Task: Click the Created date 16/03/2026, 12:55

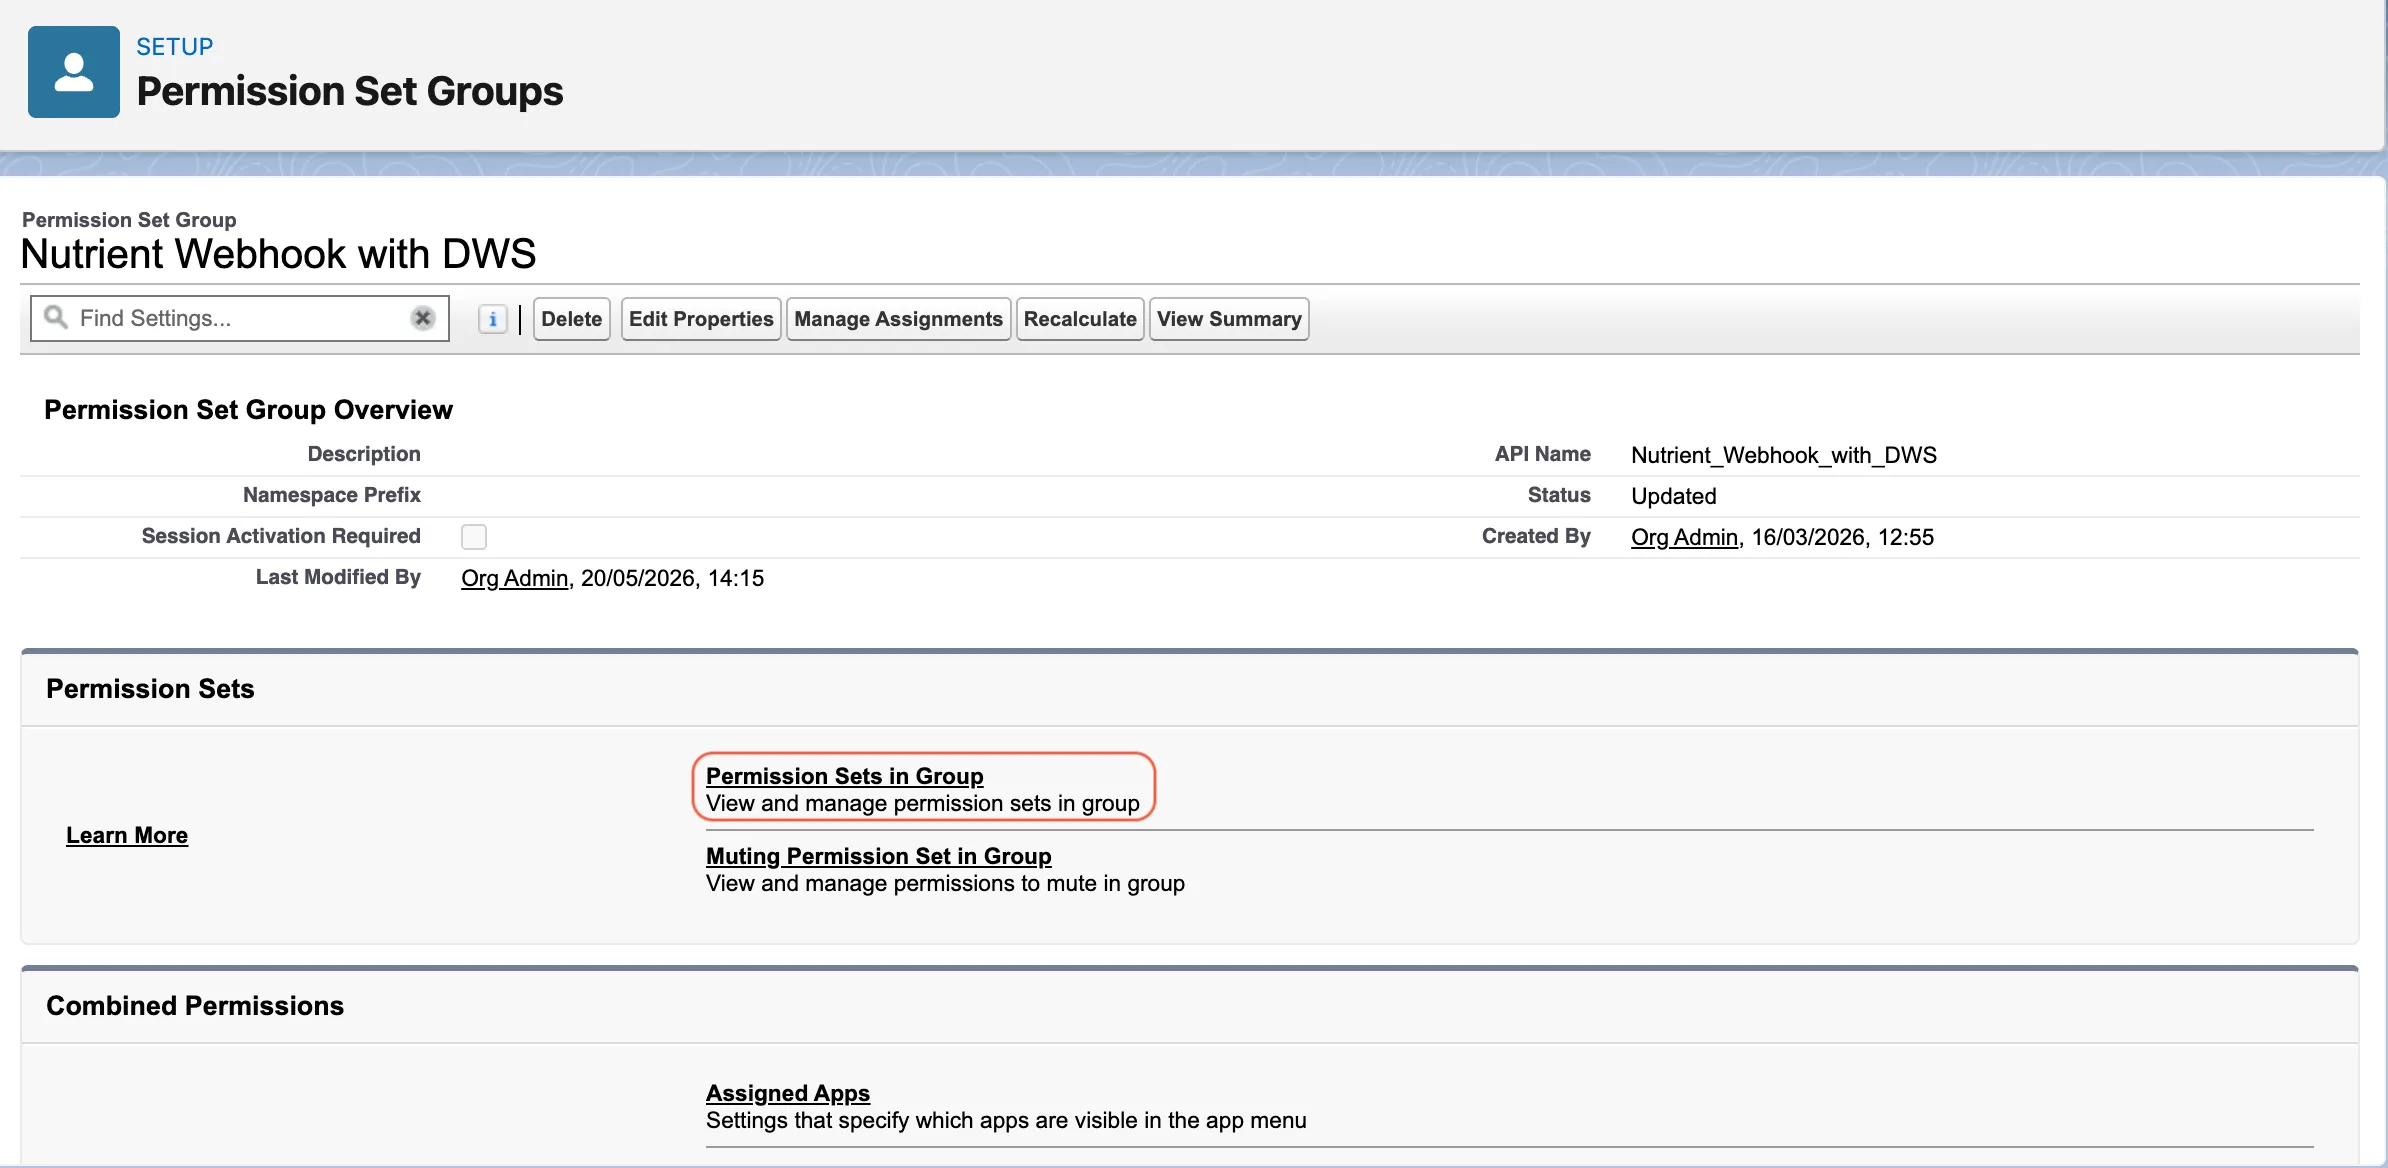Action: [x=1843, y=537]
